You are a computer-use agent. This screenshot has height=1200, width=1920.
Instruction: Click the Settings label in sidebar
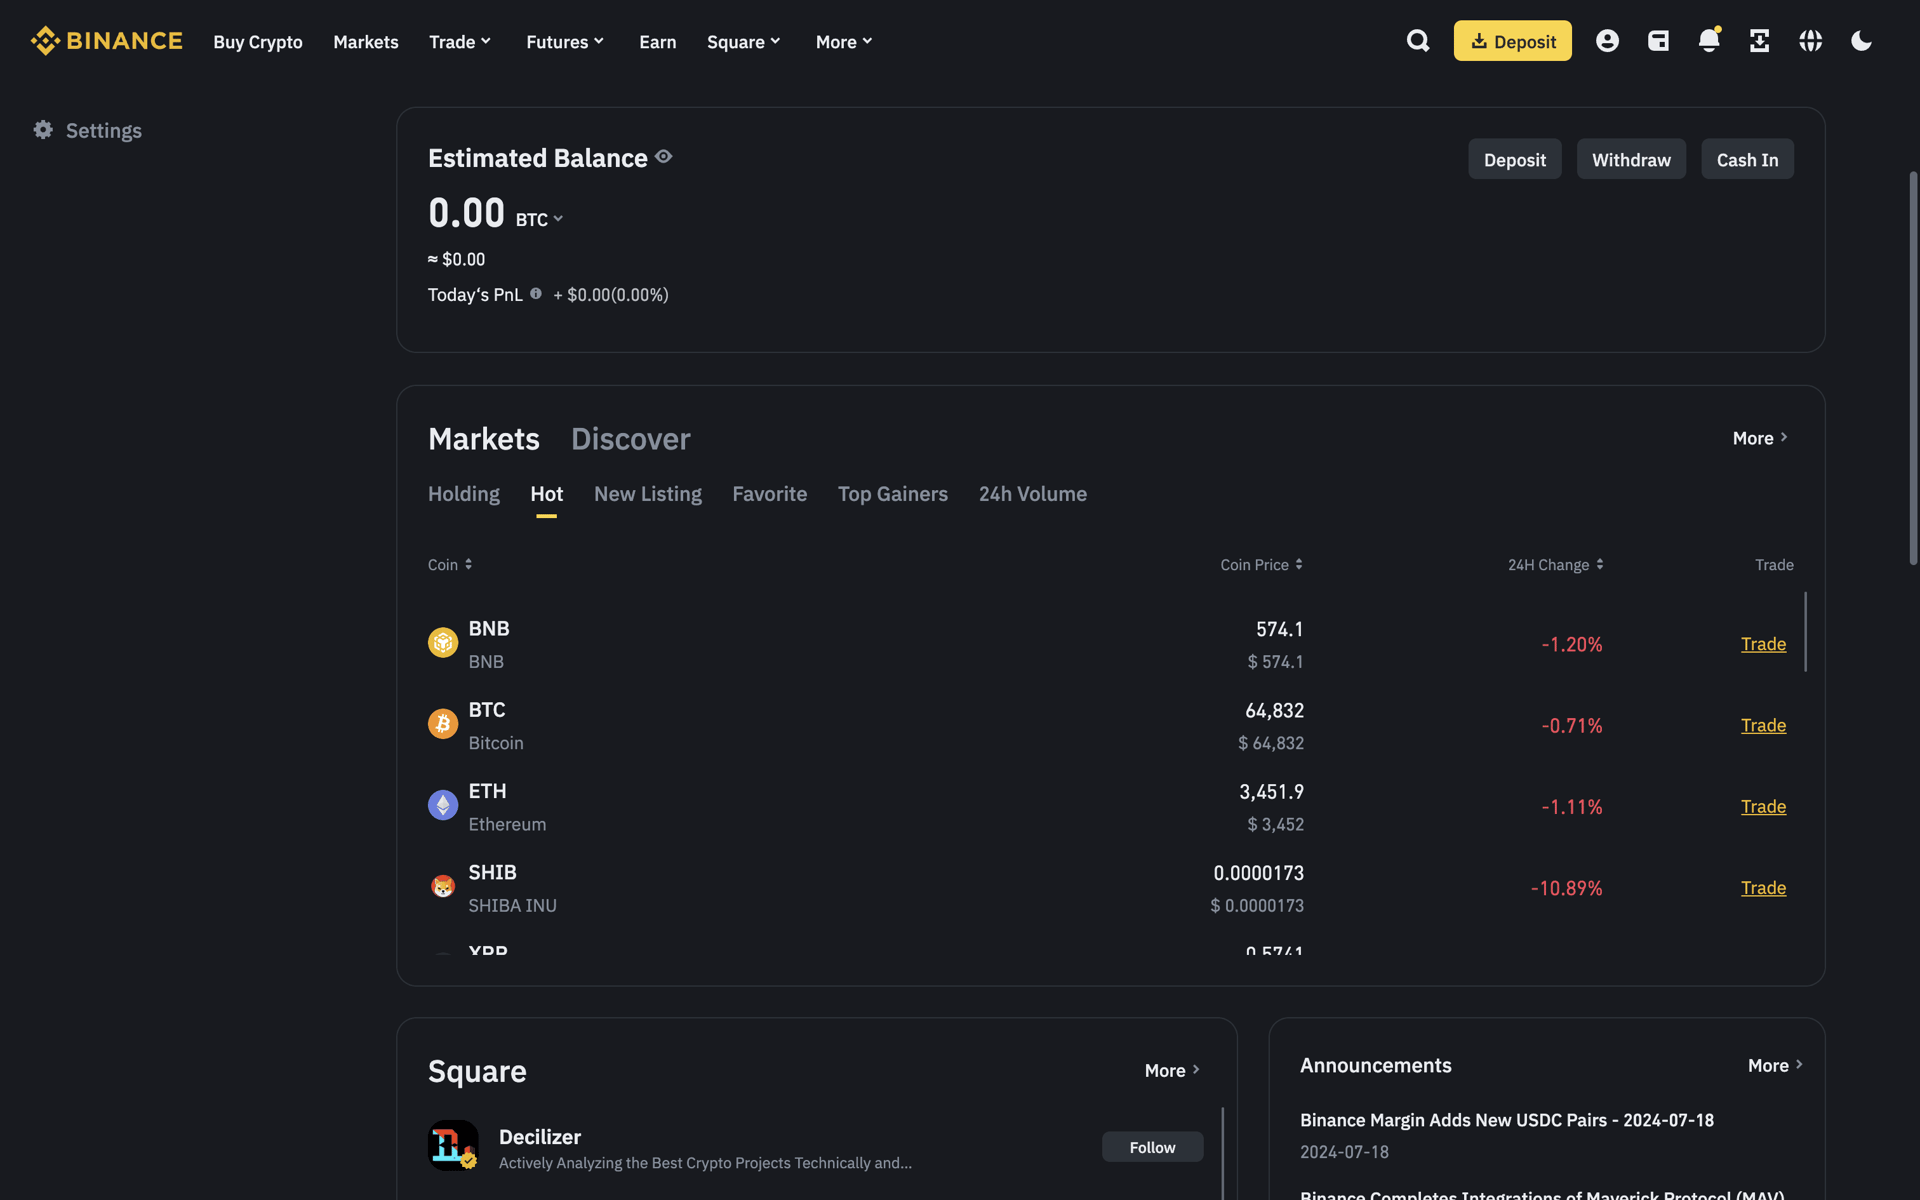(104, 130)
